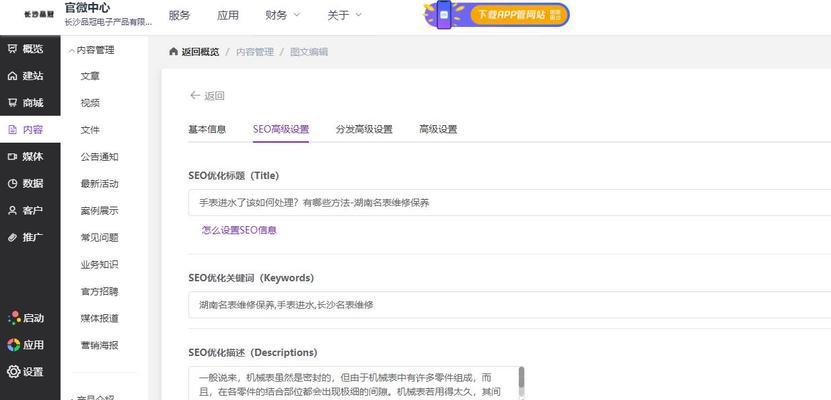Open 公告通知 in the content submenu
This screenshot has width=831, height=400.
pyautogui.click(x=100, y=157)
